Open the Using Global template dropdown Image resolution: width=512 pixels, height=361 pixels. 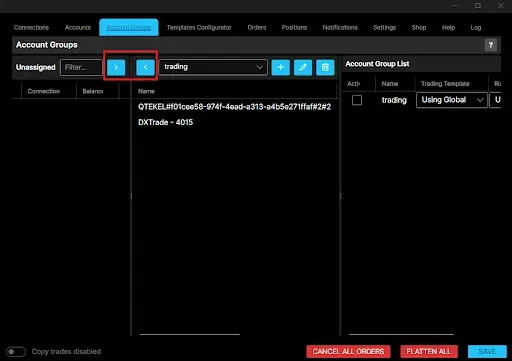pyautogui.click(x=452, y=100)
